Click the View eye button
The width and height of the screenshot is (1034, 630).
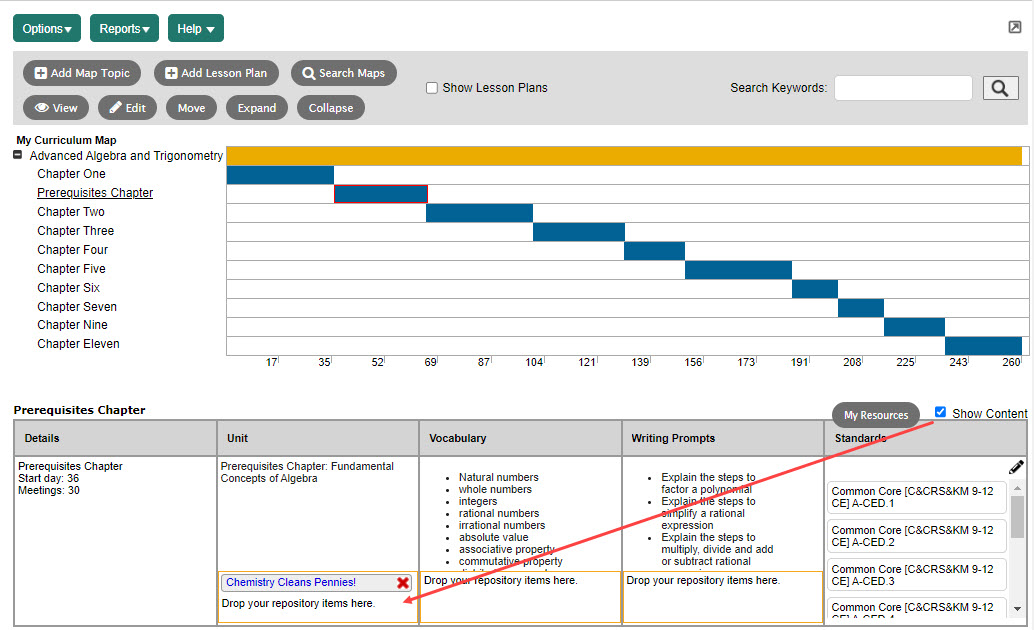56,108
